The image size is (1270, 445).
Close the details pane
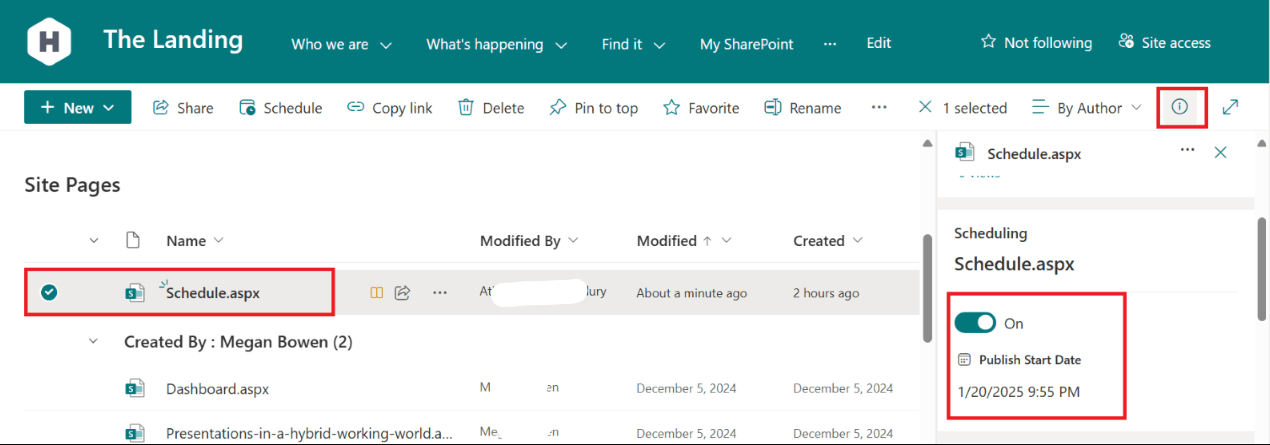tap(1220, 152)
